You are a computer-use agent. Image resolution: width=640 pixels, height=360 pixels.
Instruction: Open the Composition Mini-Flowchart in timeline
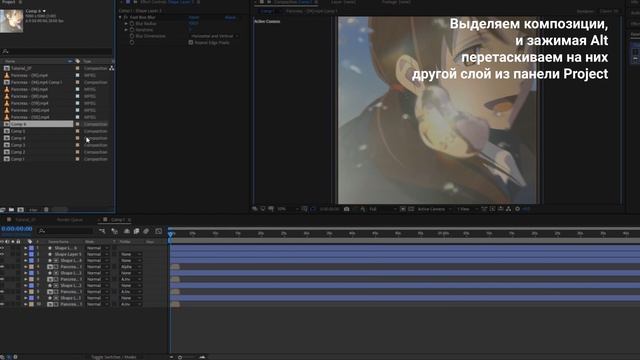coord(102,231)
